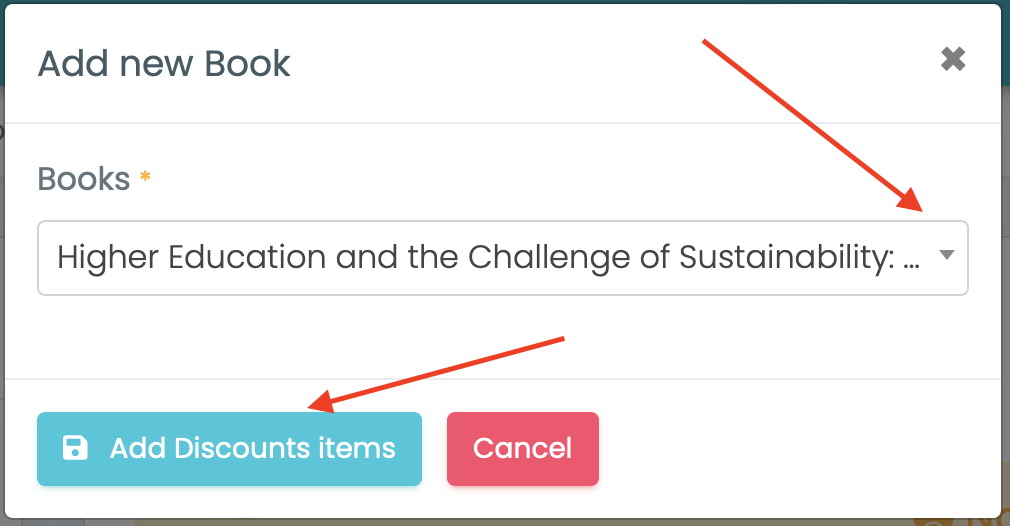Click the floppy disk save icon
The height and width of the screenshot is (526, 1010).
click(75, 448)
